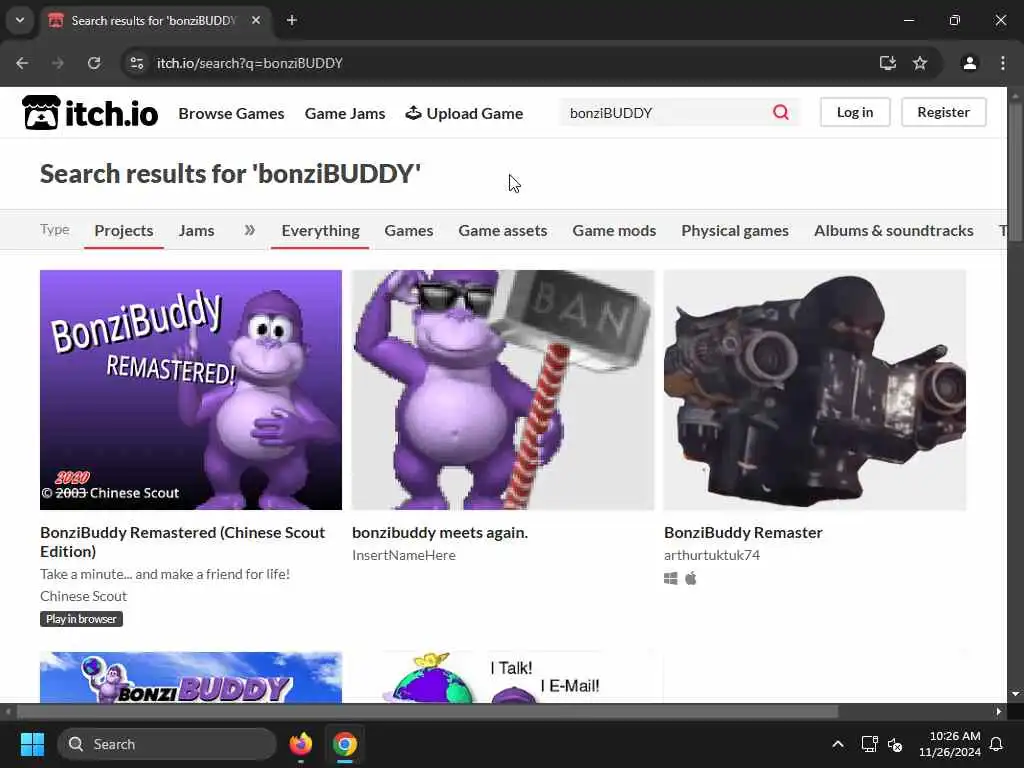This screenshot has height=768, width=1024.
Task: Open site information icon in address bar
Action: [x=136, y=63]
